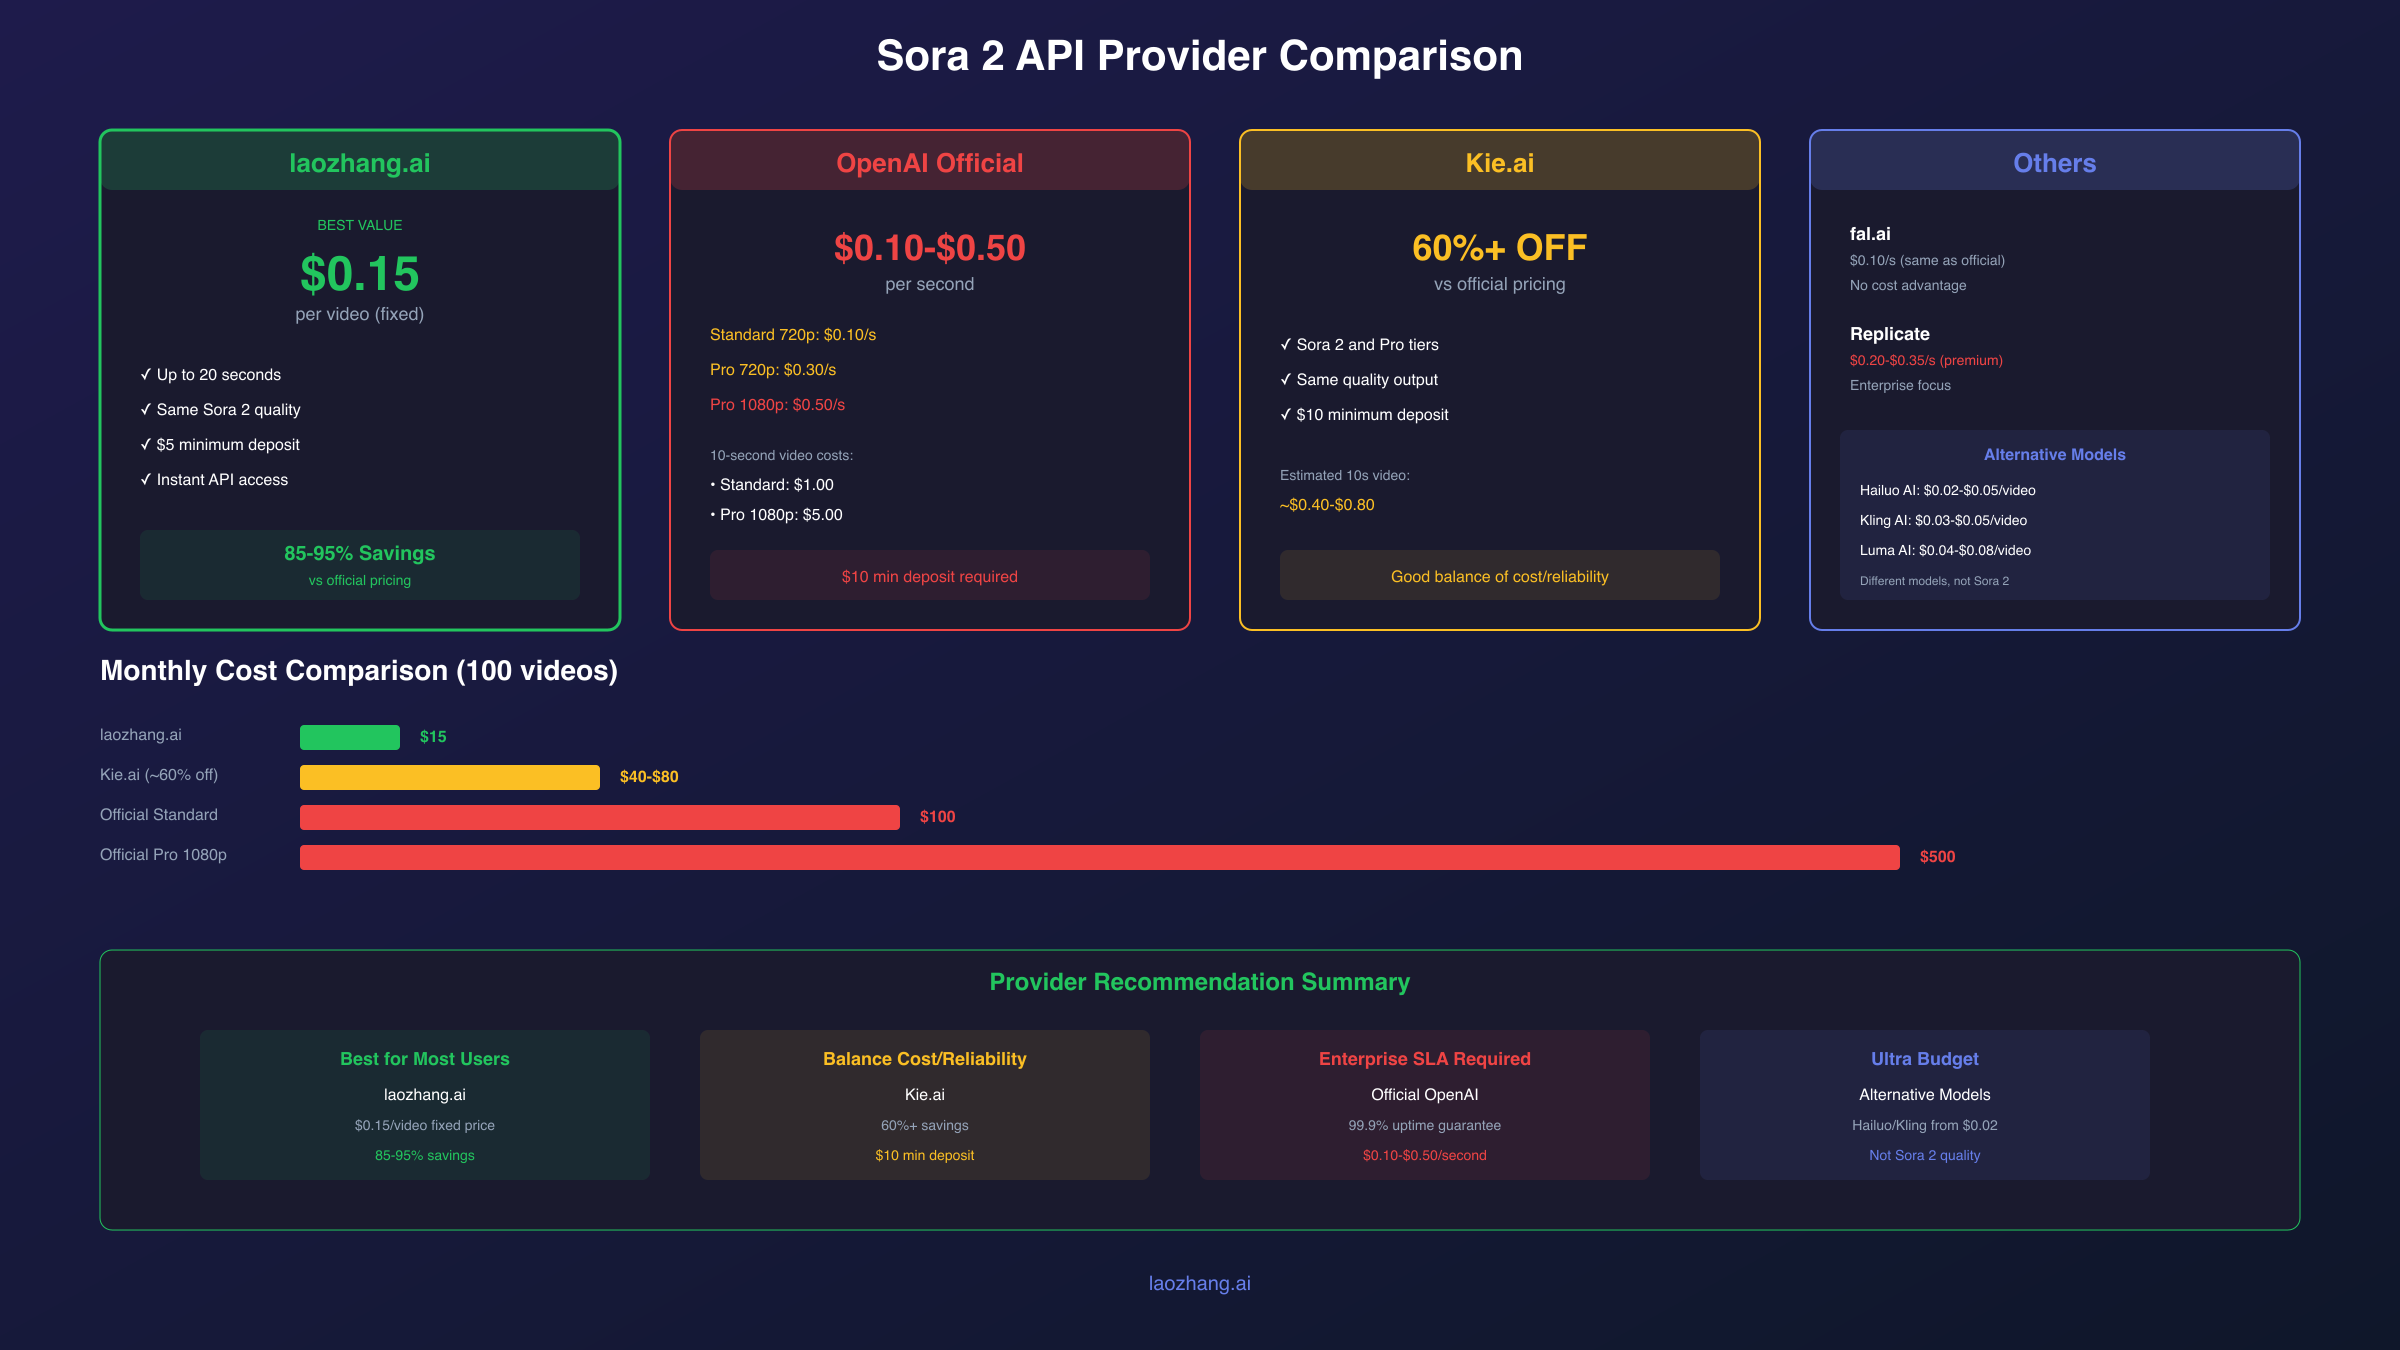2400x1350 pixels.
Task: Click the Good balance of cost/reliability badge
Action: click(x=1499, y=576)
